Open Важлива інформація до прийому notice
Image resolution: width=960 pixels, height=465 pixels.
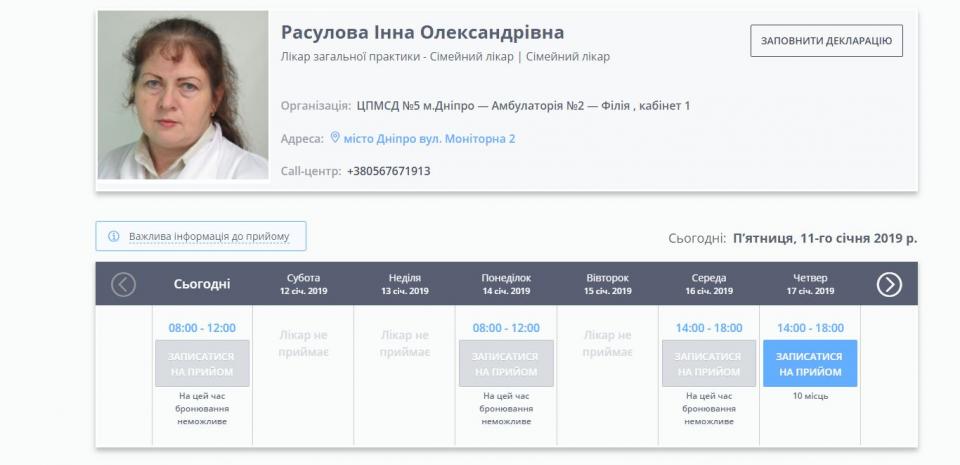click(208, 237)
